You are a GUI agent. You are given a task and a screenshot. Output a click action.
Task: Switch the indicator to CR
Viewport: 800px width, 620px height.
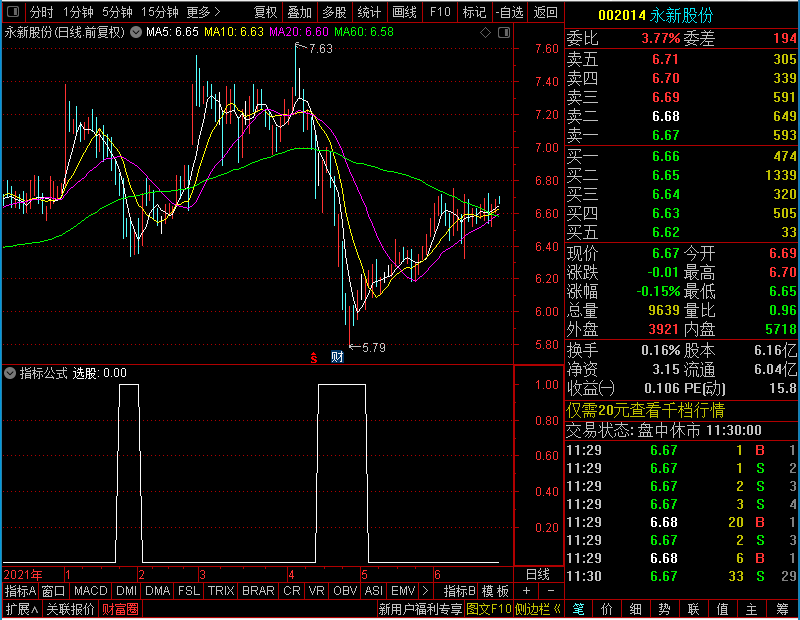pyautogui.click(x=292, y=591)
